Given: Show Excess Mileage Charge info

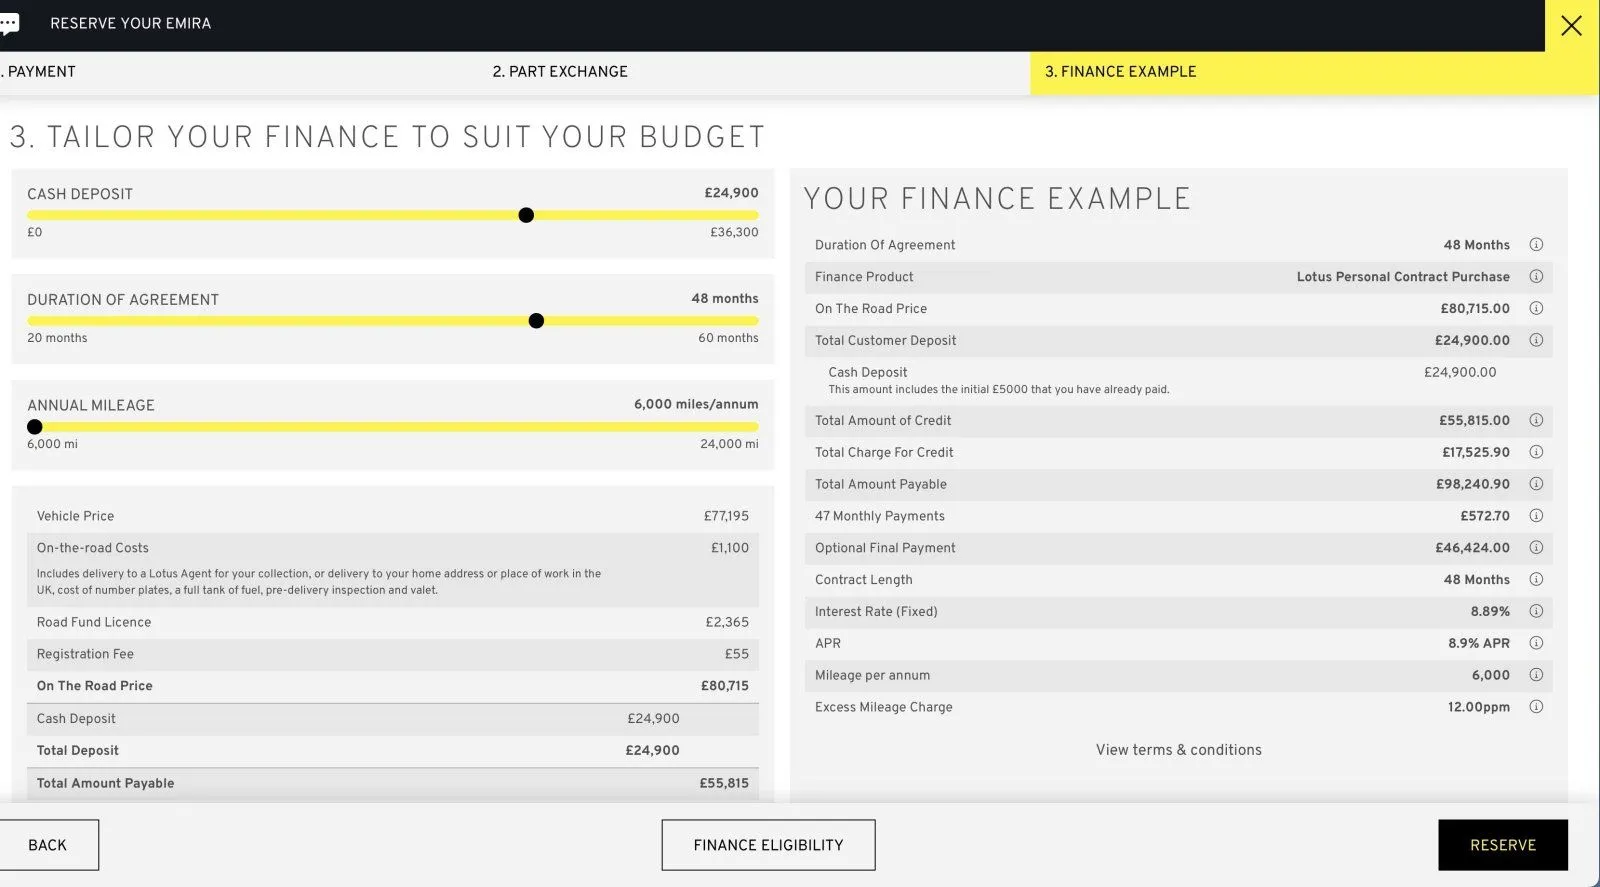Looking at the screenshot, I should coord(1536,707).
